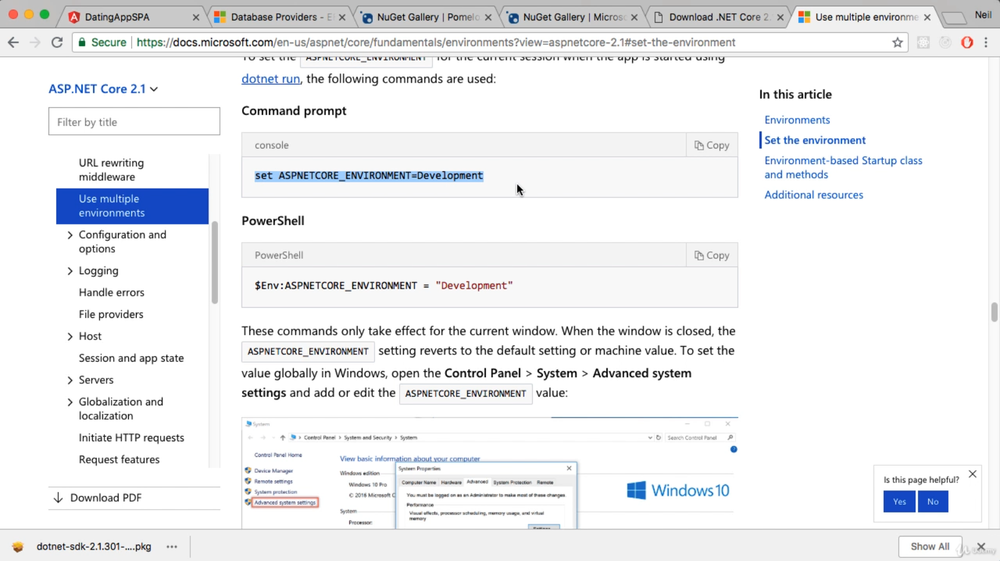Go back with the browser back arrow
1000x561 pixels.
click(x=13, y=42)
